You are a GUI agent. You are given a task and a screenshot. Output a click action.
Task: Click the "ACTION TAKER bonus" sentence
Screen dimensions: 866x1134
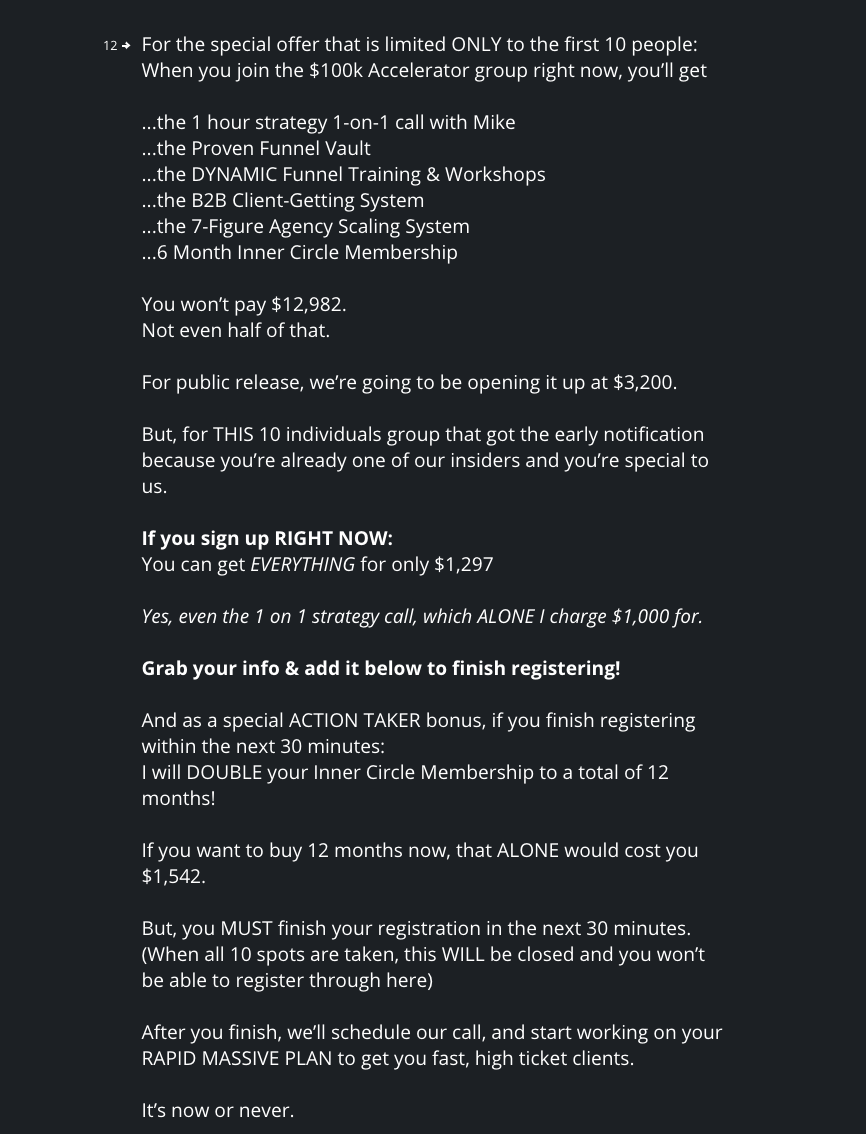[418, 721]
